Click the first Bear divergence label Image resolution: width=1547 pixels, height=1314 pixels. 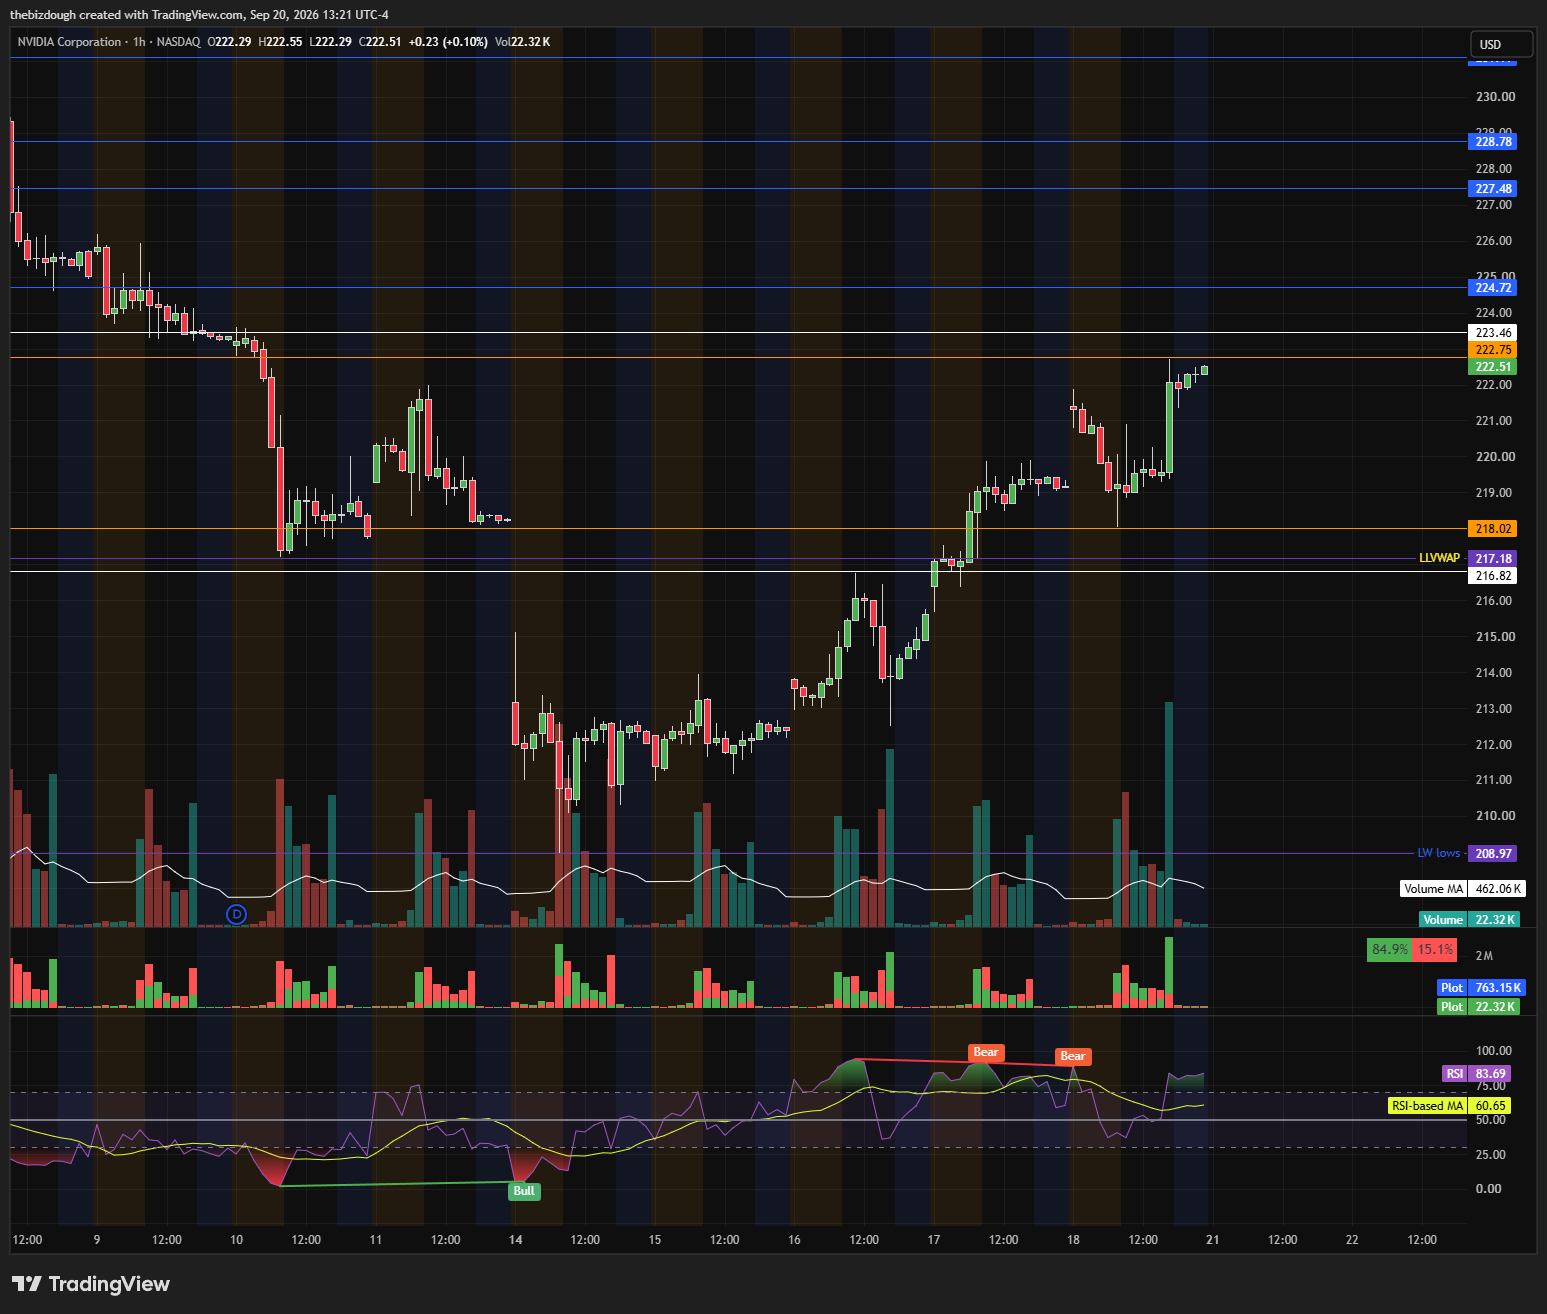[986, 1052]
